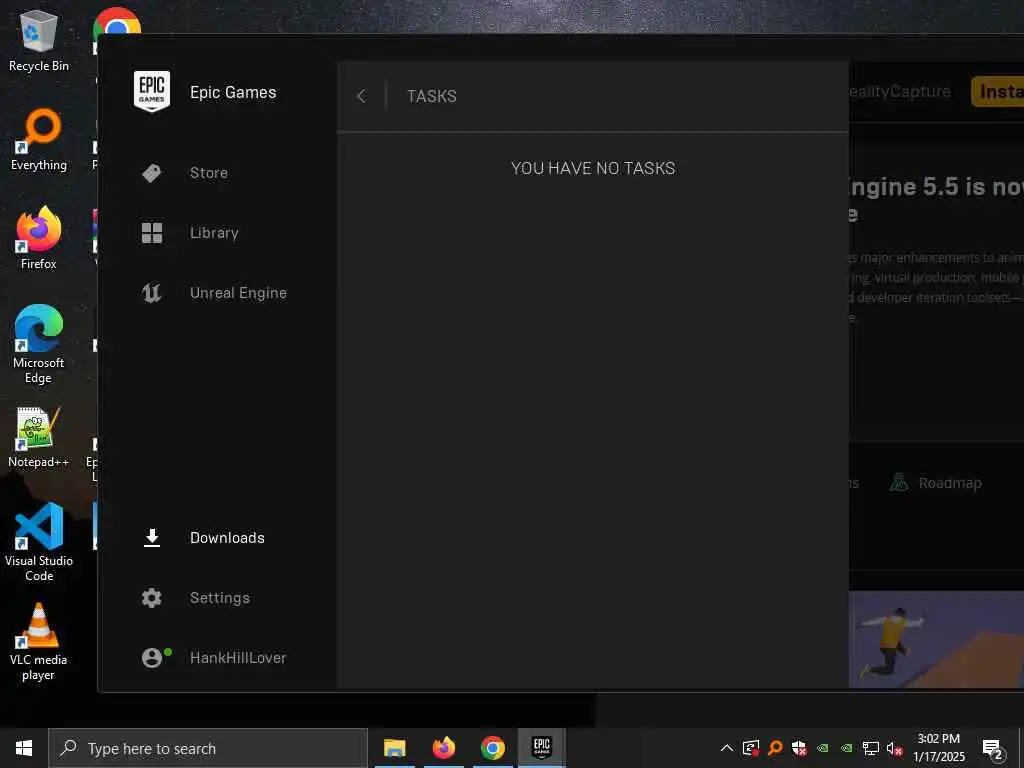Open Recycle Bin on desktop
This screenshot has height=768, width=1024.
click(x=39, y=40)
